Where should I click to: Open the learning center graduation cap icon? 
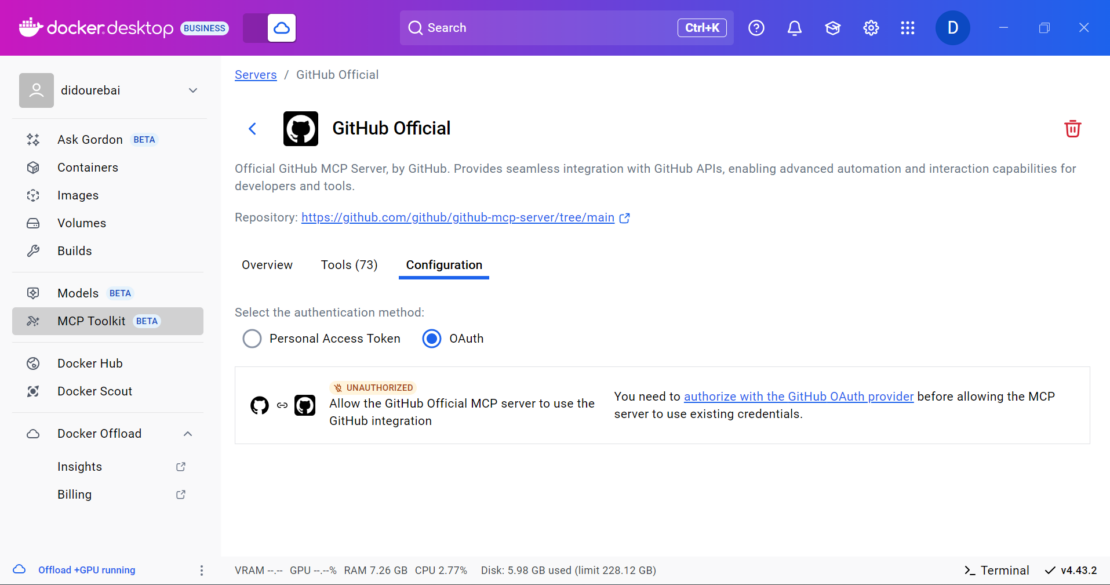pyautogui.click(x=832, y=28)
